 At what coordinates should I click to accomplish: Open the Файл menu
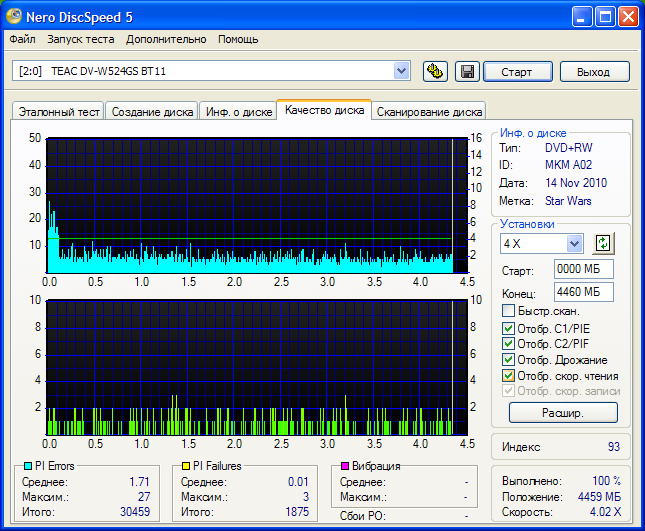pos(22,39)
